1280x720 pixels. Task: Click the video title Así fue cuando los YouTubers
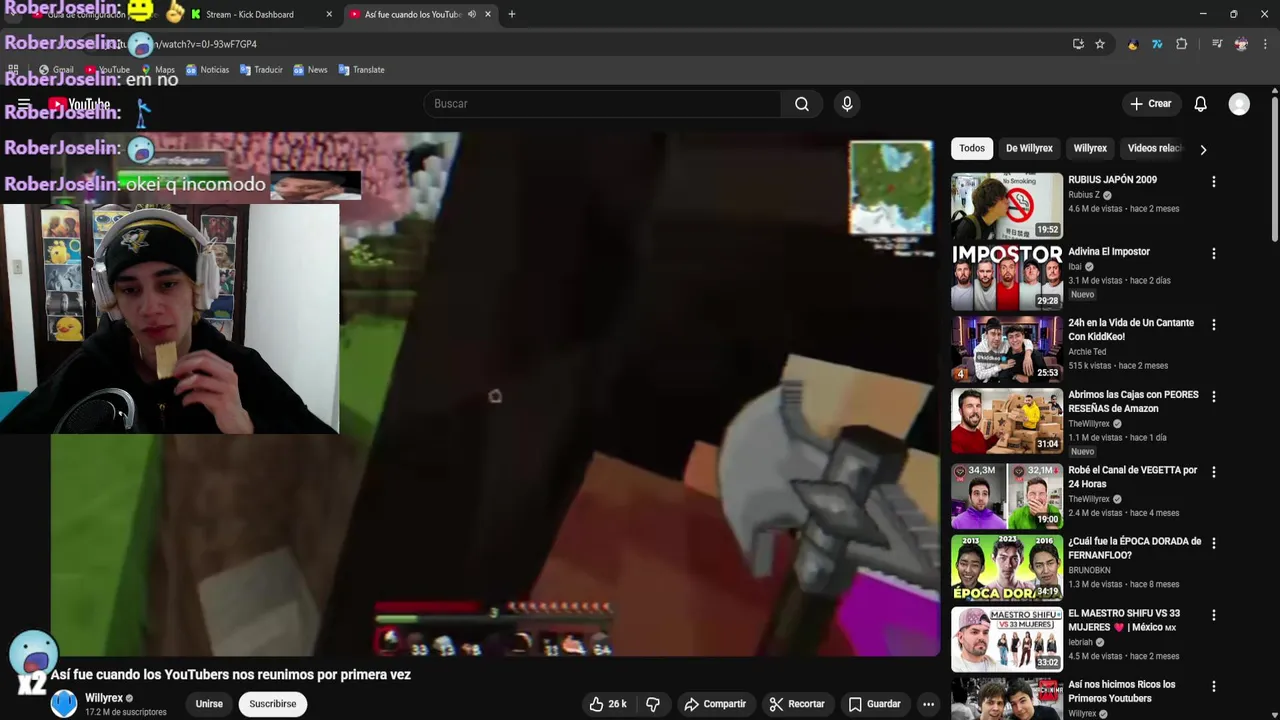click(231, 675)
